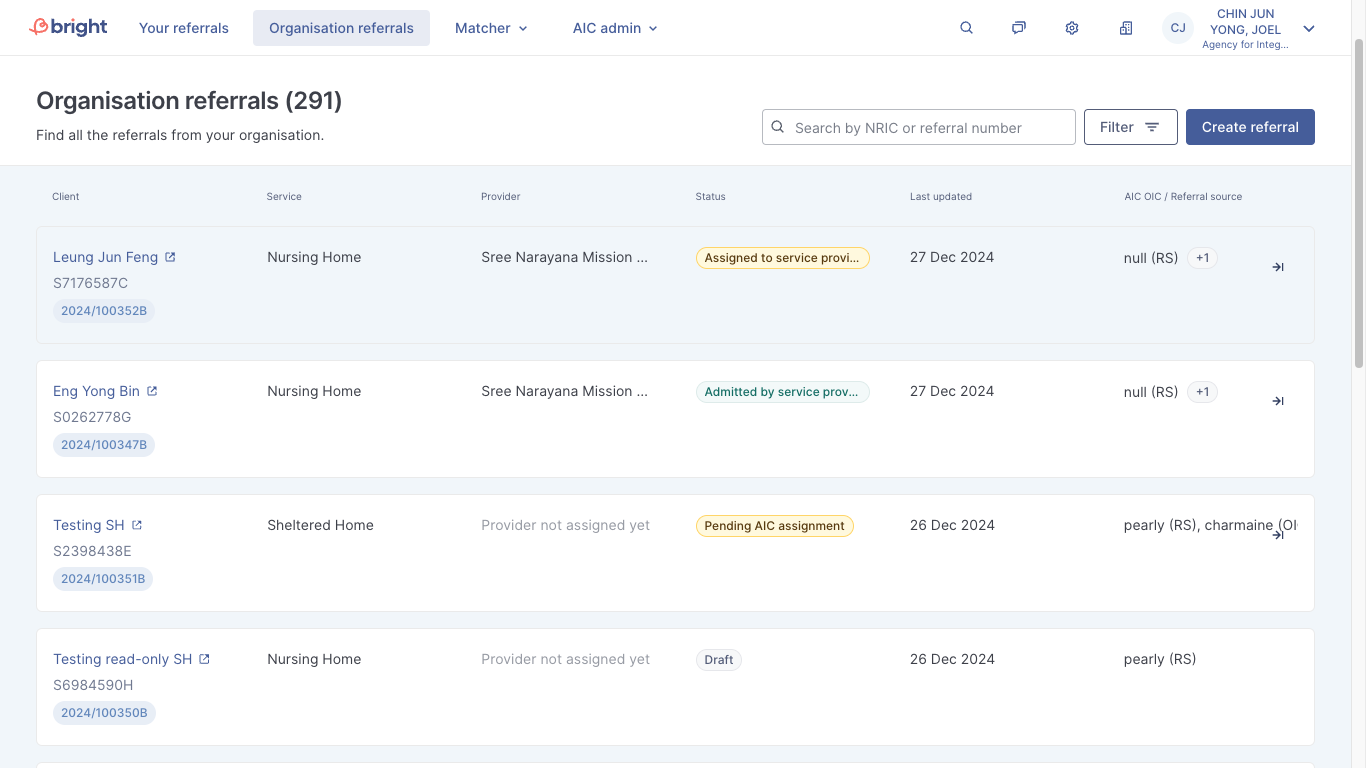Open the Testing read-only SH client link
1366x768 pixels.
coord(122,659)
